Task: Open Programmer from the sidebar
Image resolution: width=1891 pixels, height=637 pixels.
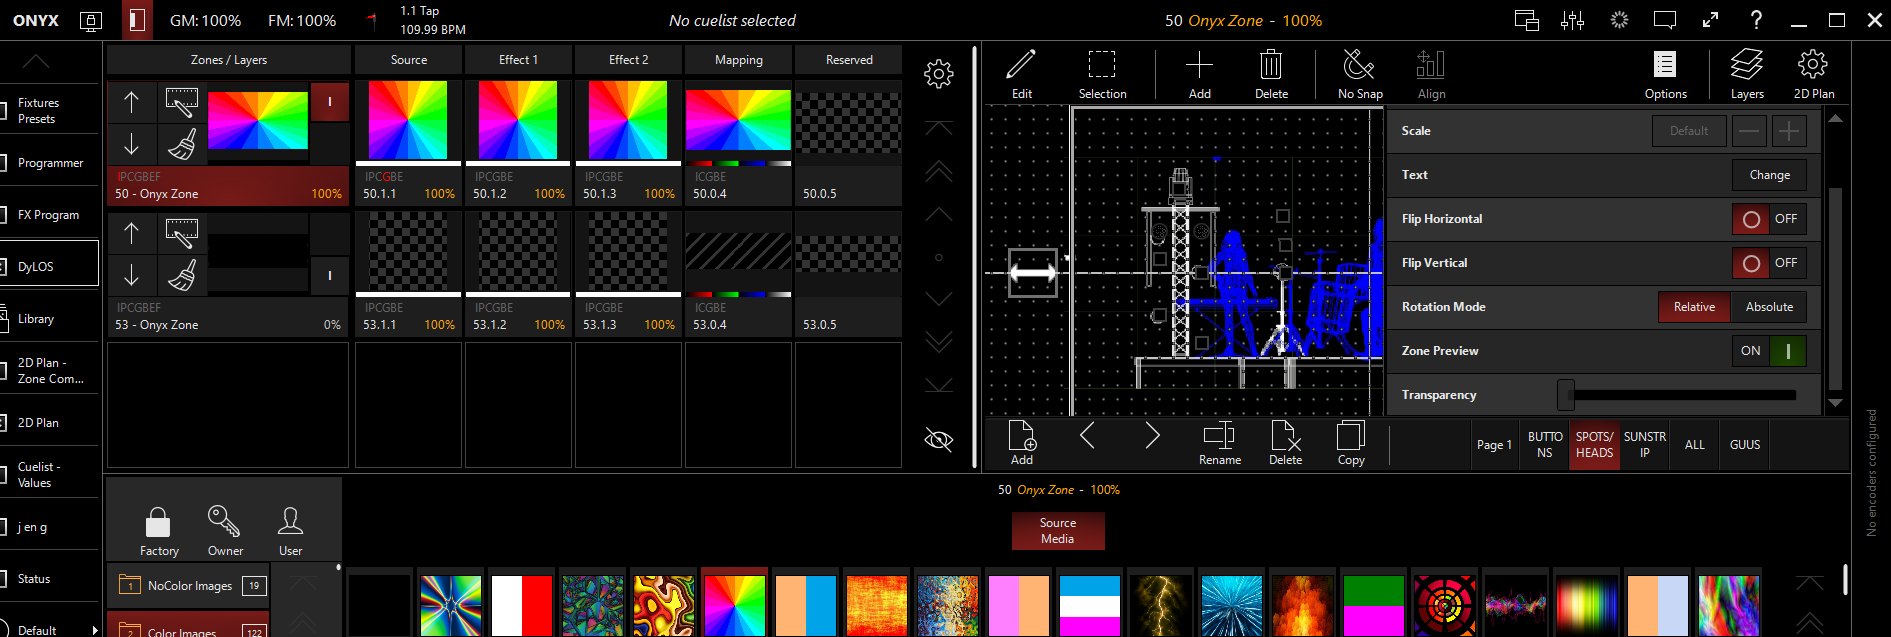Action: pyautogui.click(x=50, y=163)
